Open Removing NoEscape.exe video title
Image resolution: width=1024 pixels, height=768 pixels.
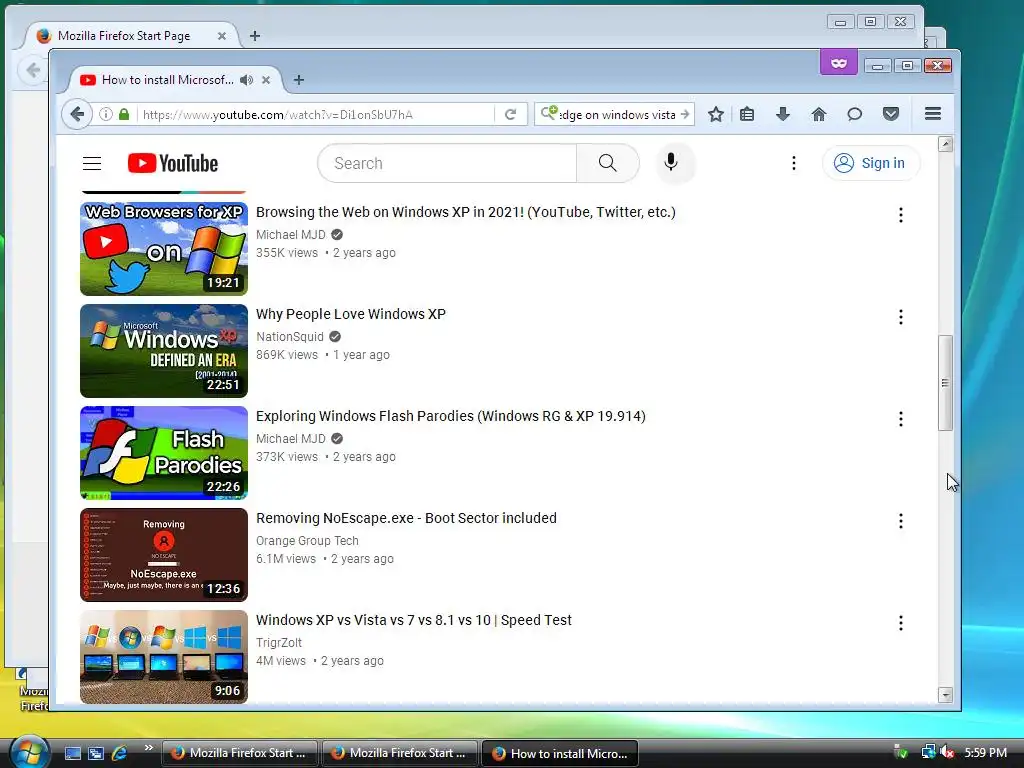coord(406,518)
